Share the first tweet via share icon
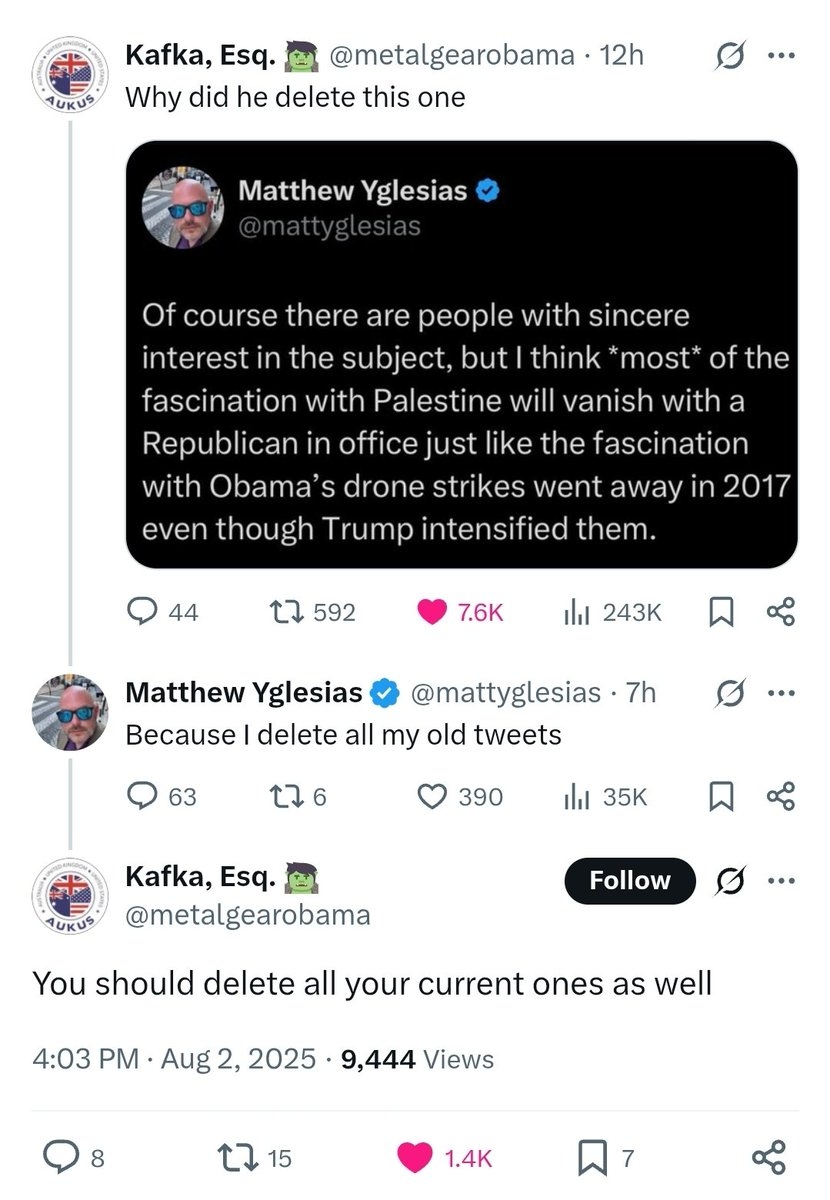This screenshot has width=830, height=1200. pyautogui.click(x=780, y=612)
